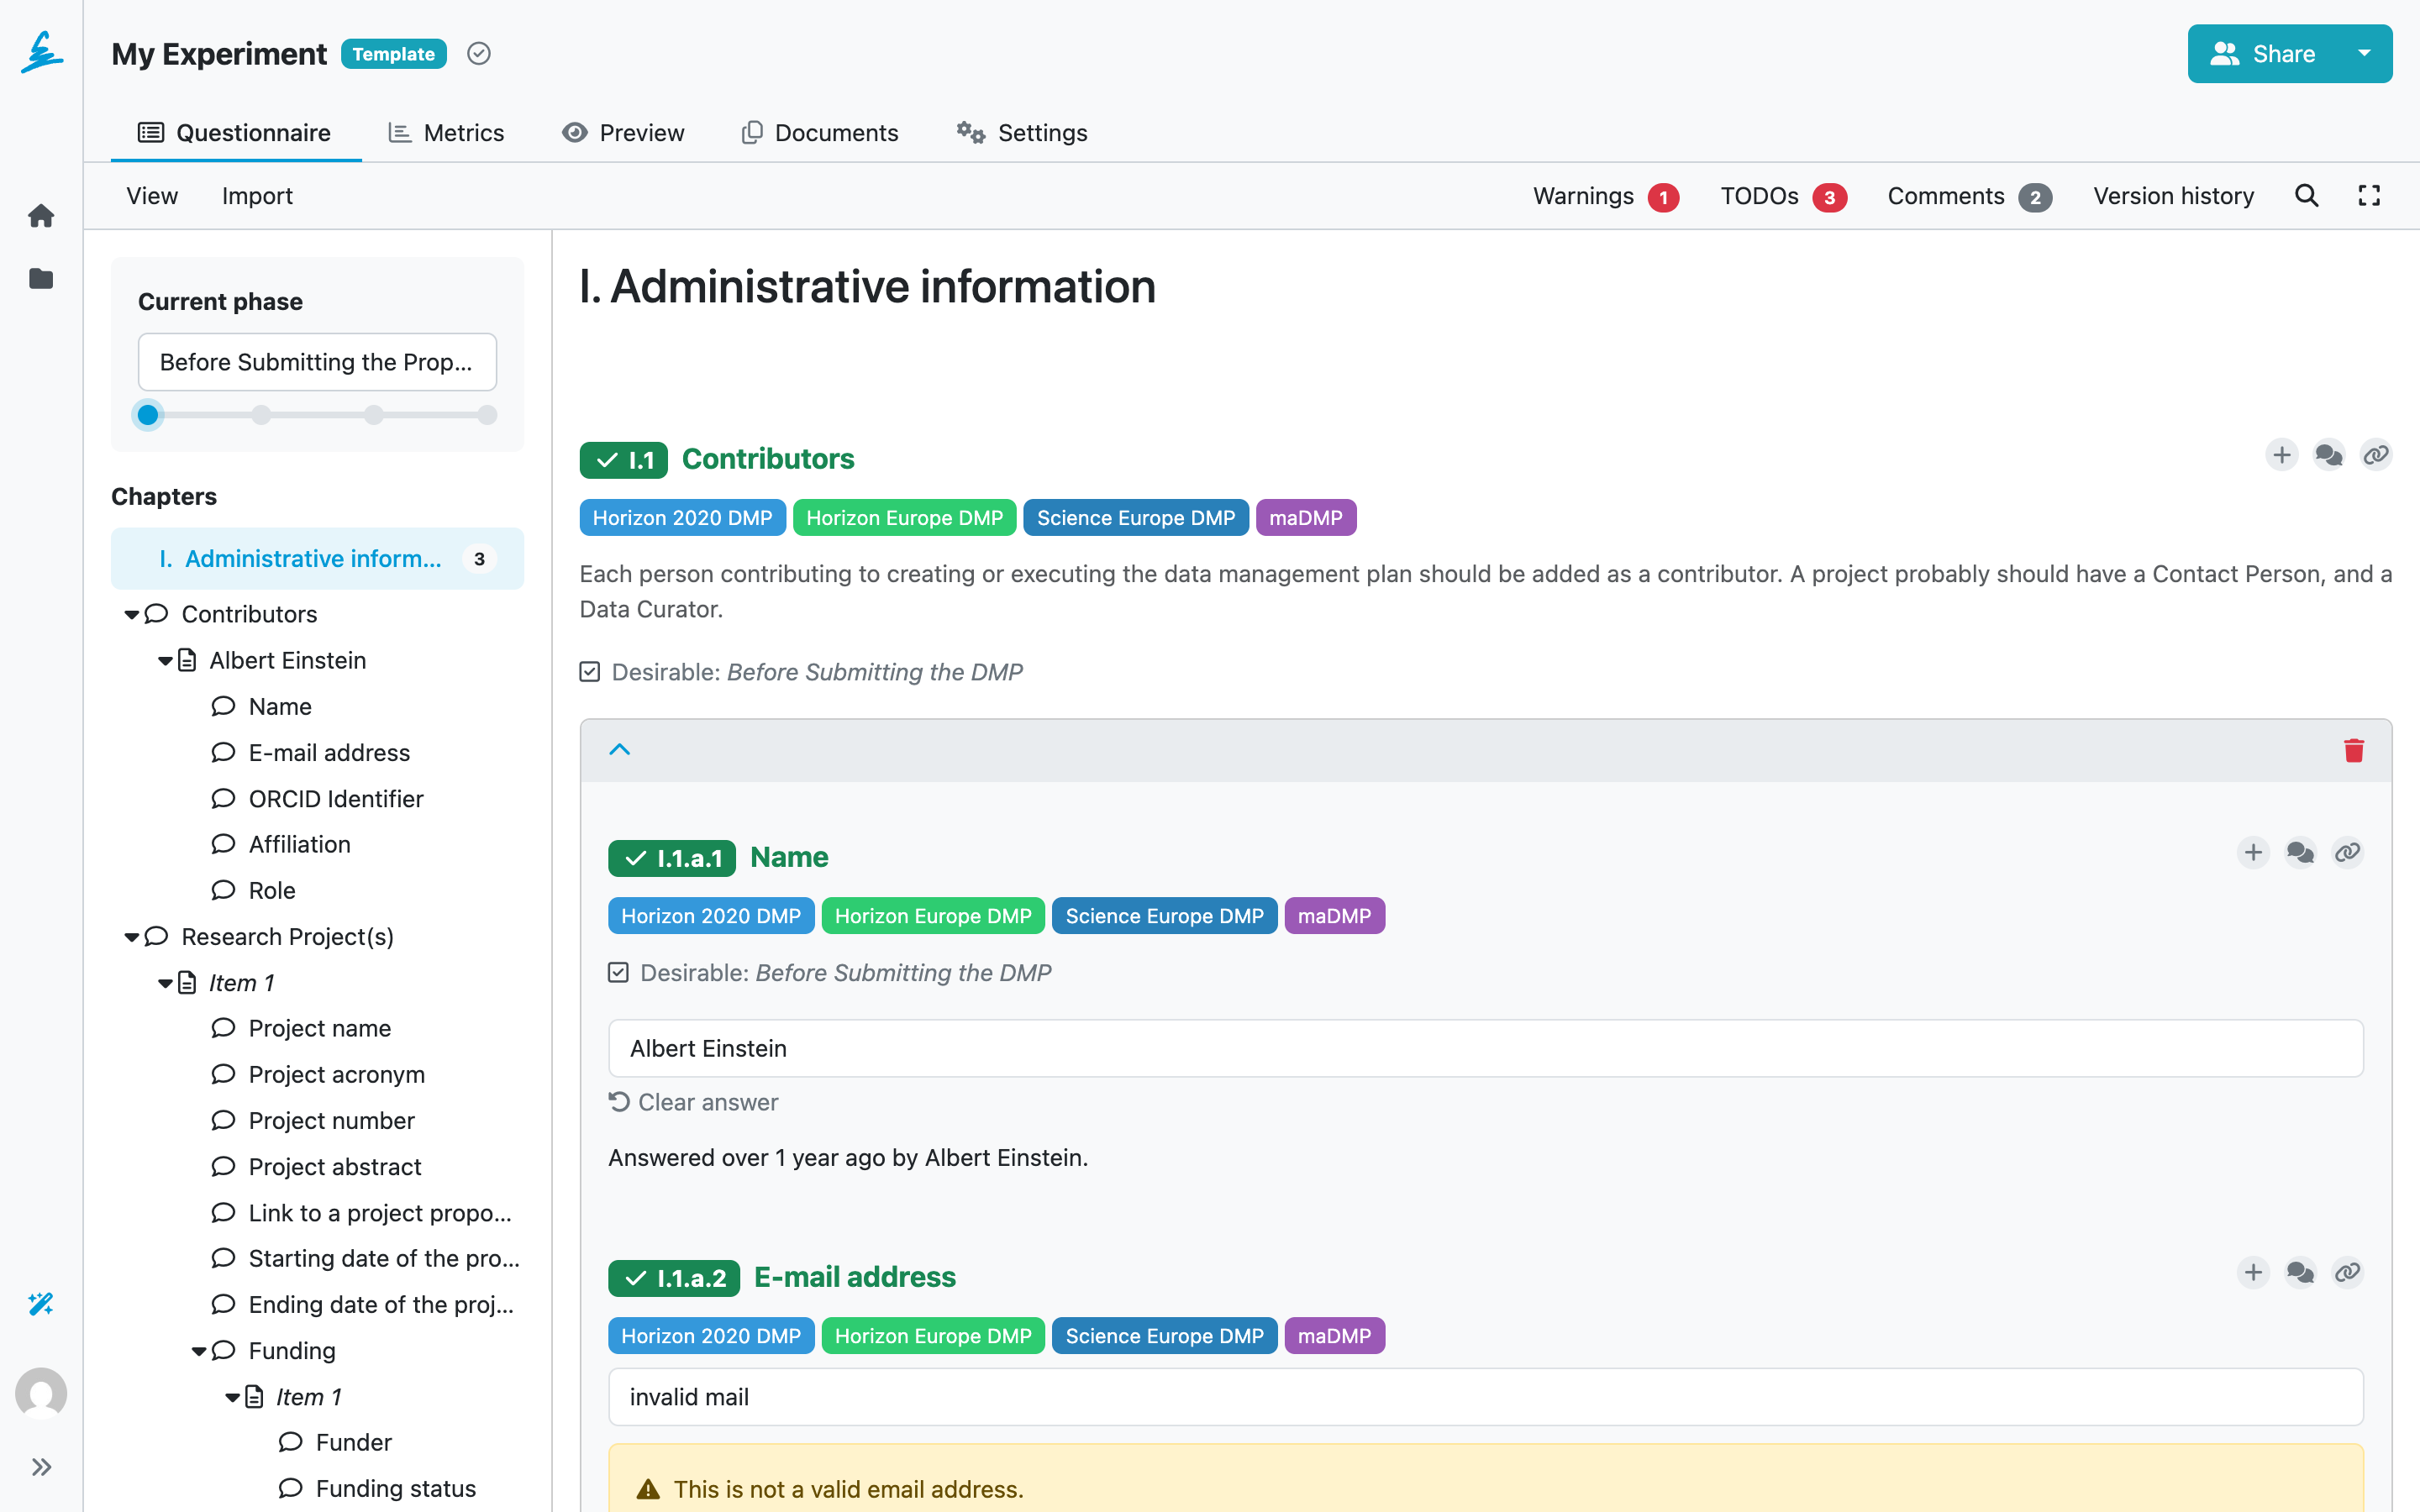This screenshot has width=2420, height=1512.
Task: Collapse the Funding tree node
Action: [199, 1352]
